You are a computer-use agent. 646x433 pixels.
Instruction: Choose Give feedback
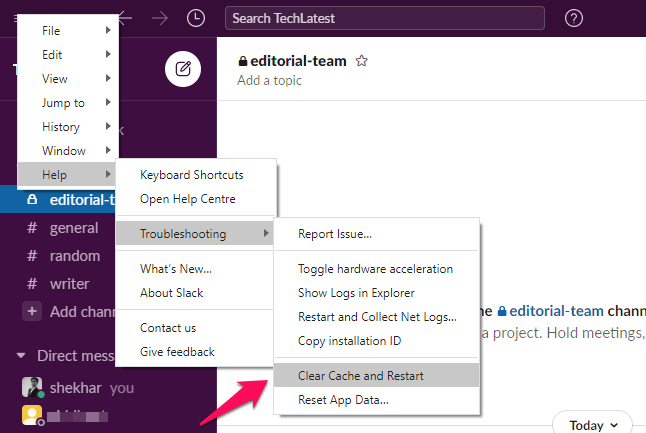click(x=195, y=351)
